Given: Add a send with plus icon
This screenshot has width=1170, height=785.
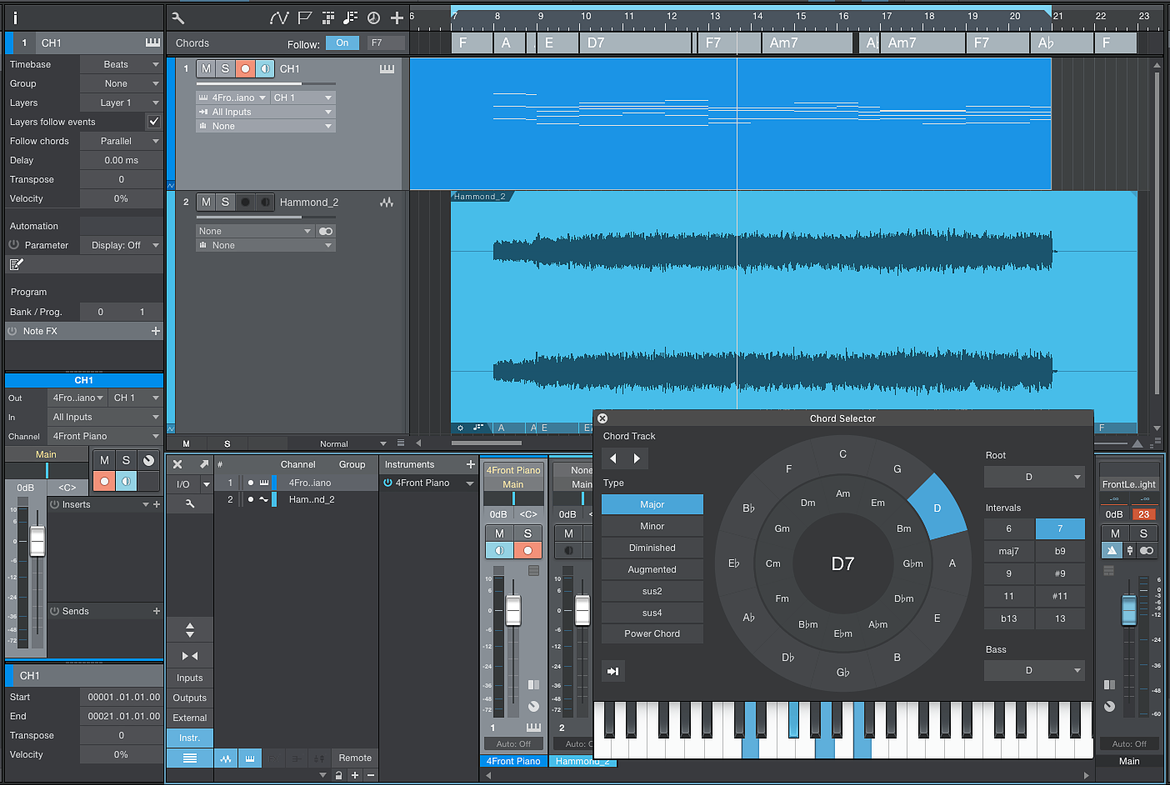Looking at the screenshot, I should (157, 611).
